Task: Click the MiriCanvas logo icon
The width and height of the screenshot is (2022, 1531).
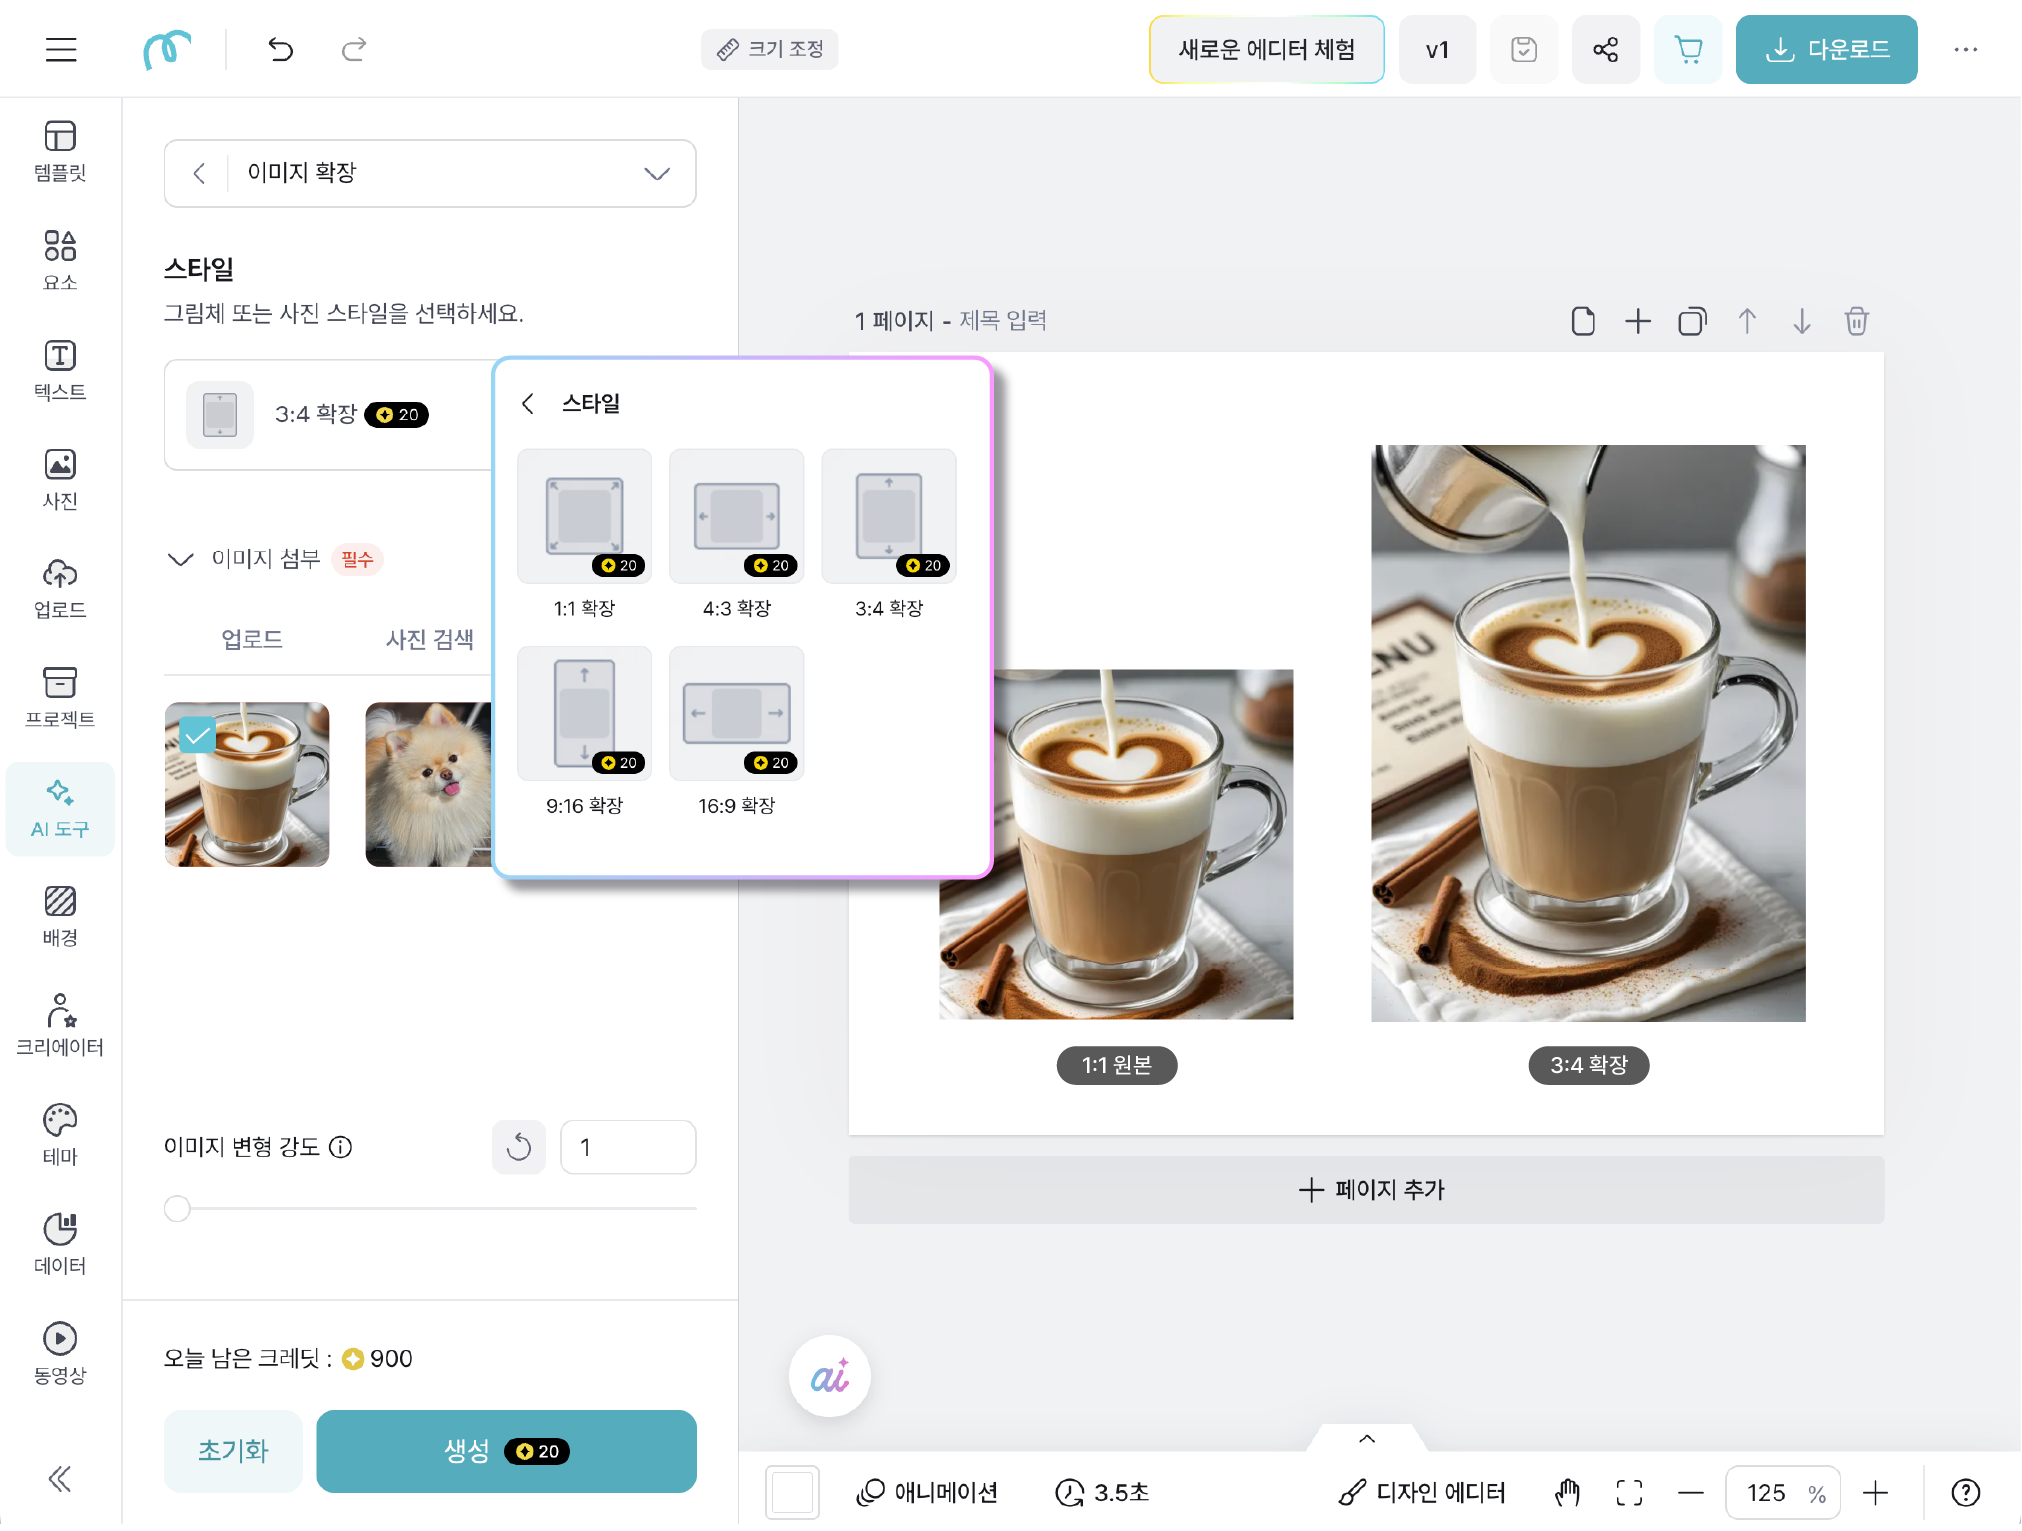Action: [x=166, y=49]
